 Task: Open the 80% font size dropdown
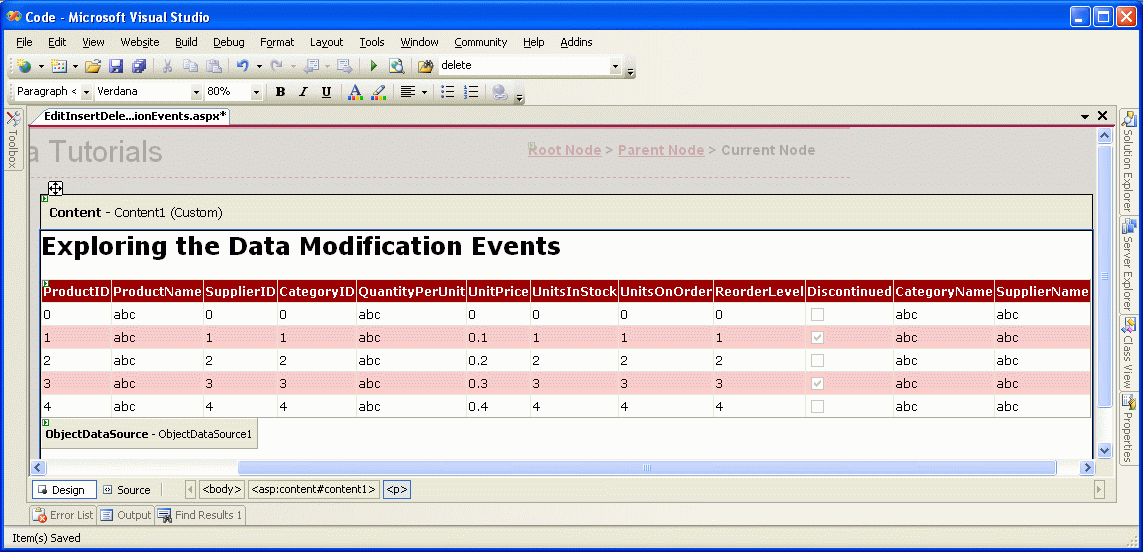256,92
